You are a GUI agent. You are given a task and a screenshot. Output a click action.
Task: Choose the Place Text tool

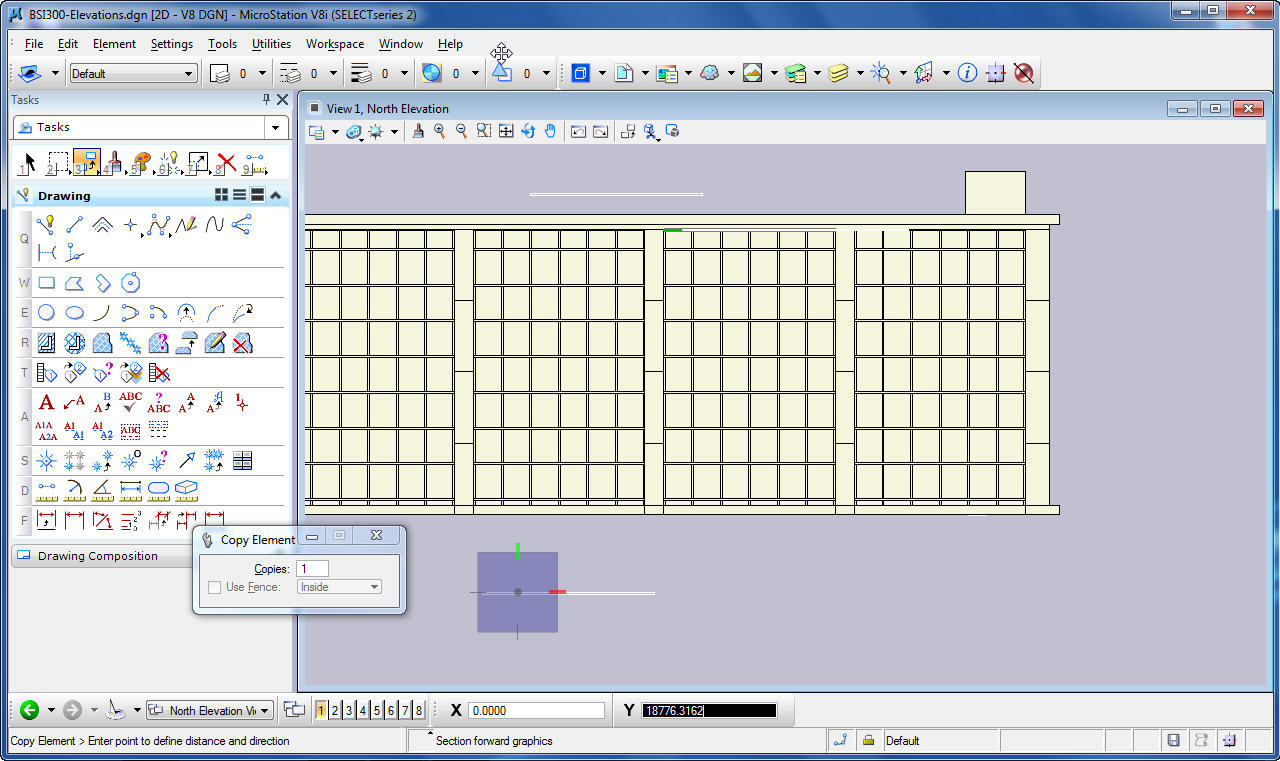click(46, 403)
